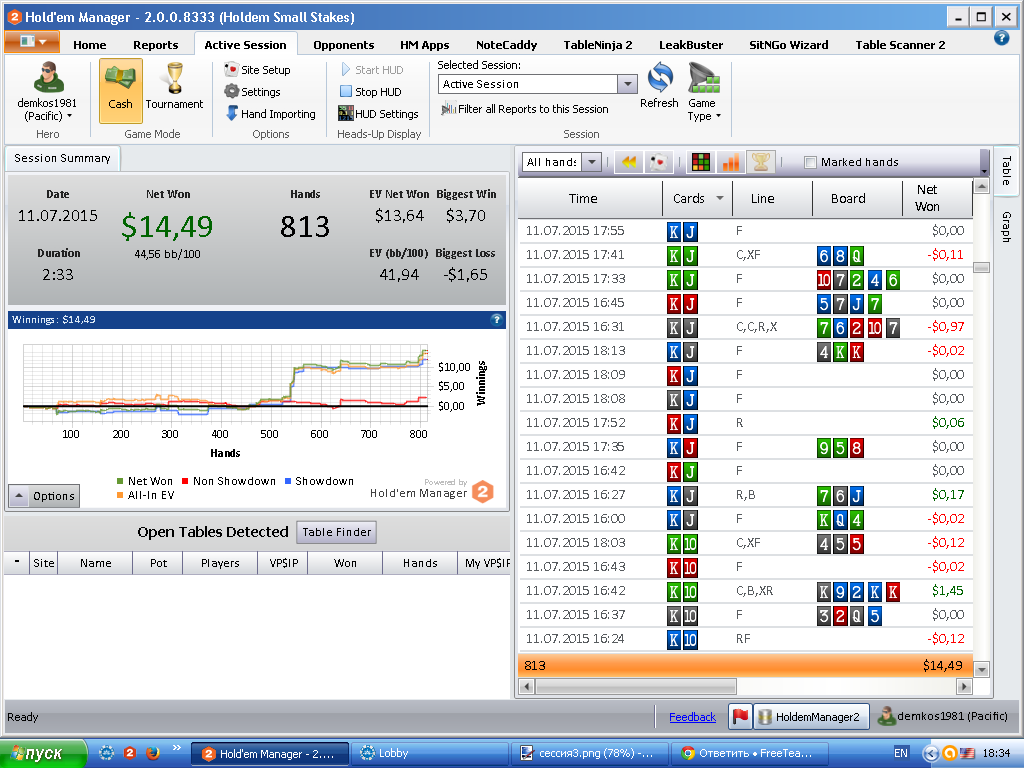Open Firefox from quick launch
1024x768 pixels.
tap(153, 753)
